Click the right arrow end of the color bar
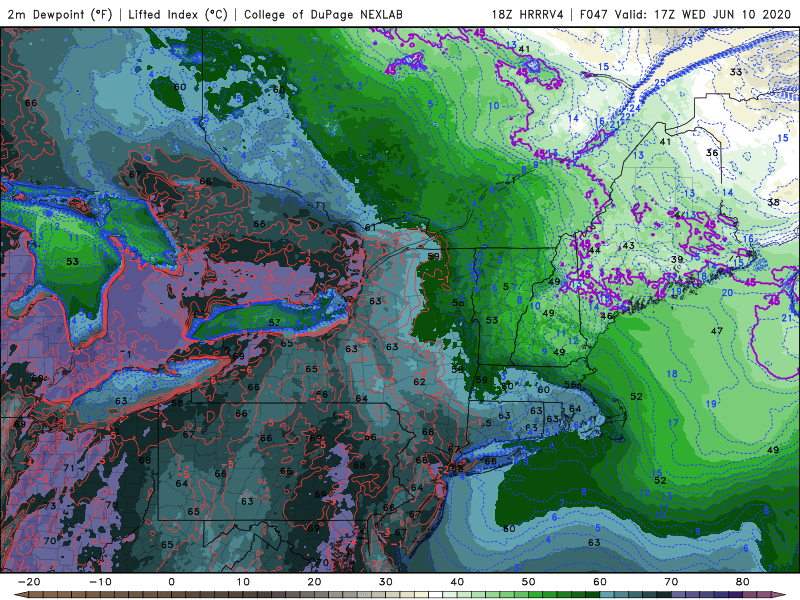Viewport: 800px width, 600px height. coord(779,595)
